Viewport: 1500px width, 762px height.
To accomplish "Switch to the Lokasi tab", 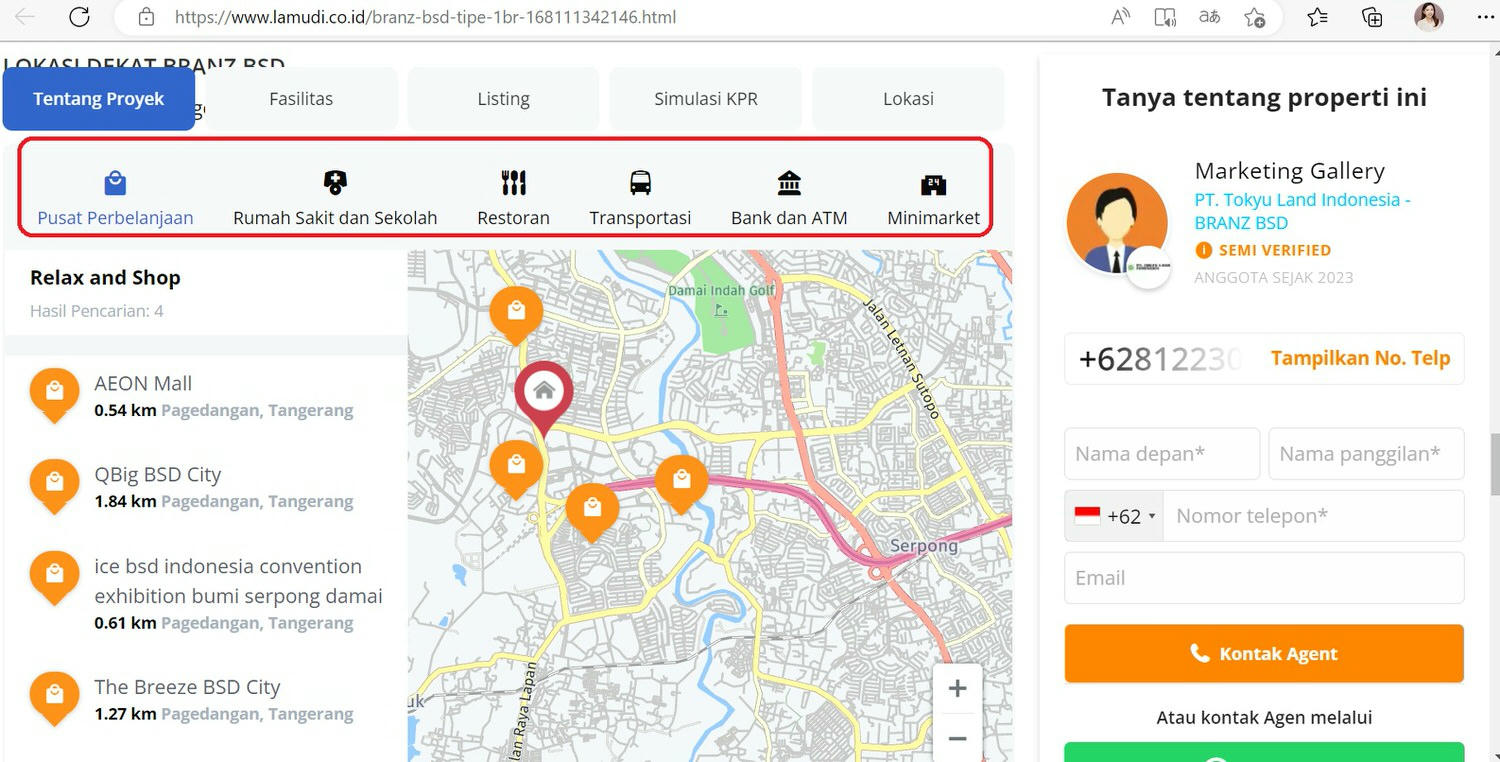I will [908, 99].
